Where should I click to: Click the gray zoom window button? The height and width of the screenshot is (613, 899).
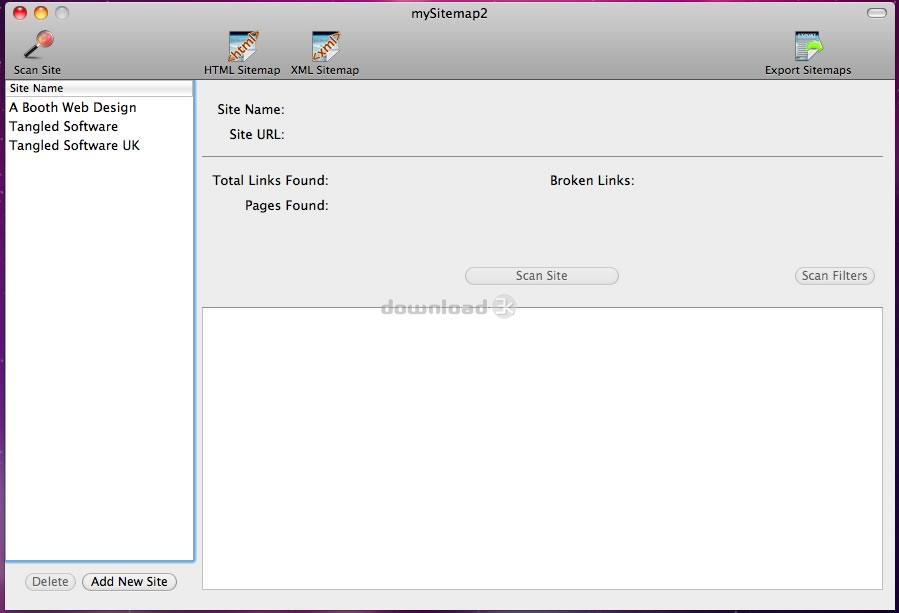pos(62,13)
